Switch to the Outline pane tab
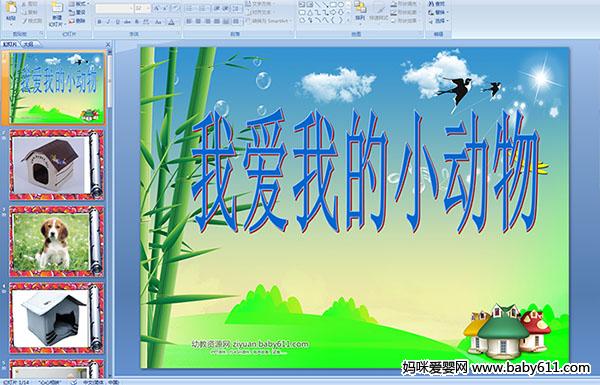Viewport: 600px width, 385px height. (x=29, y=44)
